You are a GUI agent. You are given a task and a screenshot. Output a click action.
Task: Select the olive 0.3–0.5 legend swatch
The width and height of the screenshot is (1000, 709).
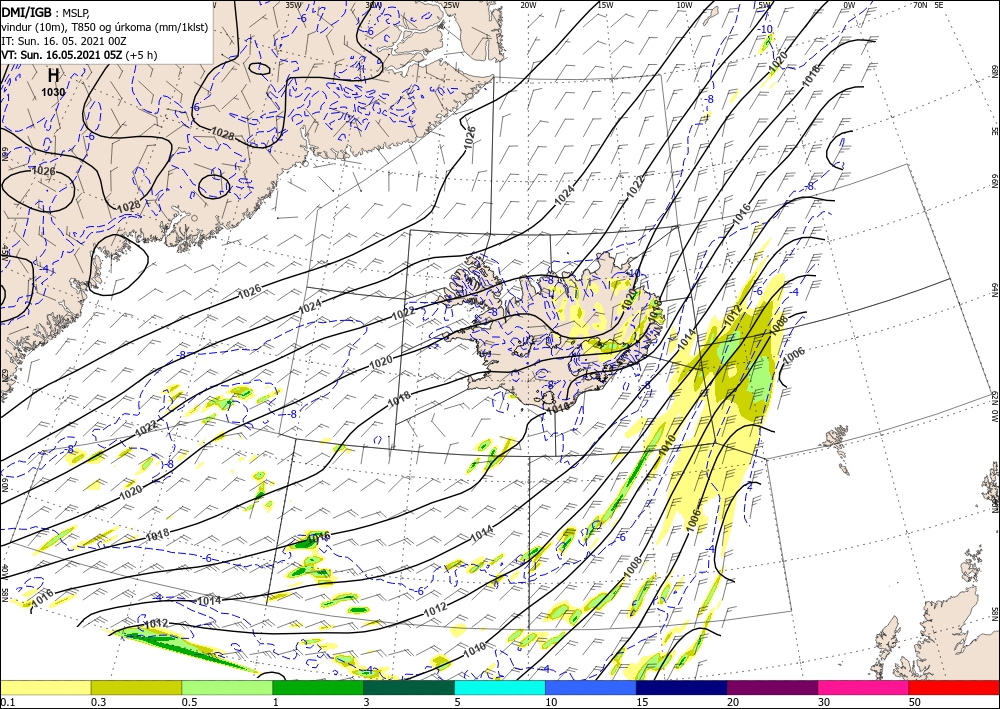click(x=136, y=687)
